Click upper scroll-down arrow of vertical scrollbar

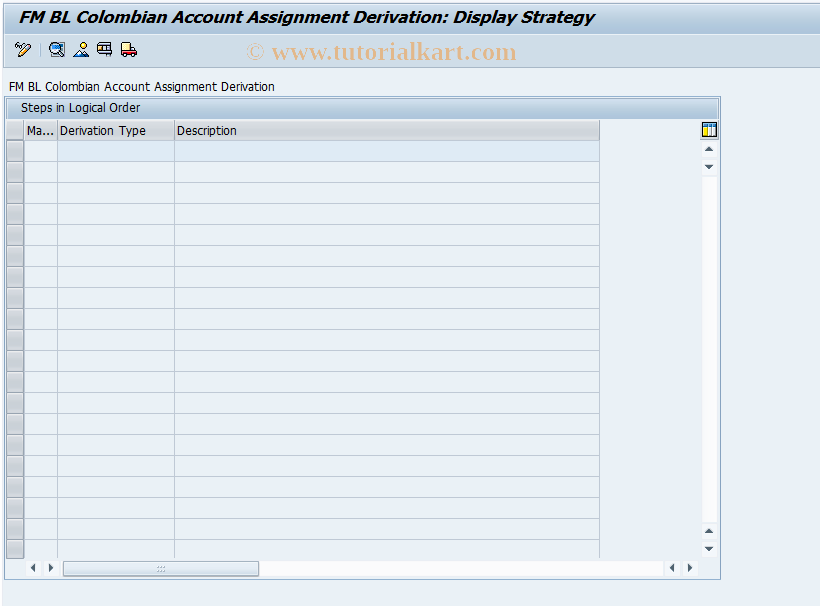click(709, 167)
